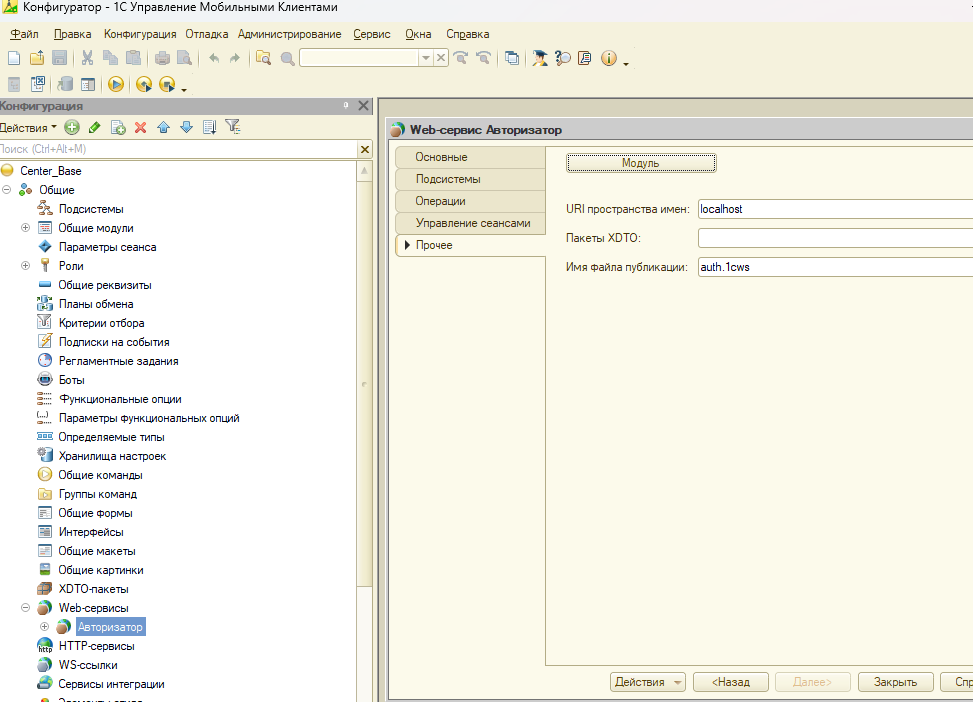Expand the Авторизатор web-service node
This screenshot has height=702, width=973.
point(44,627)
